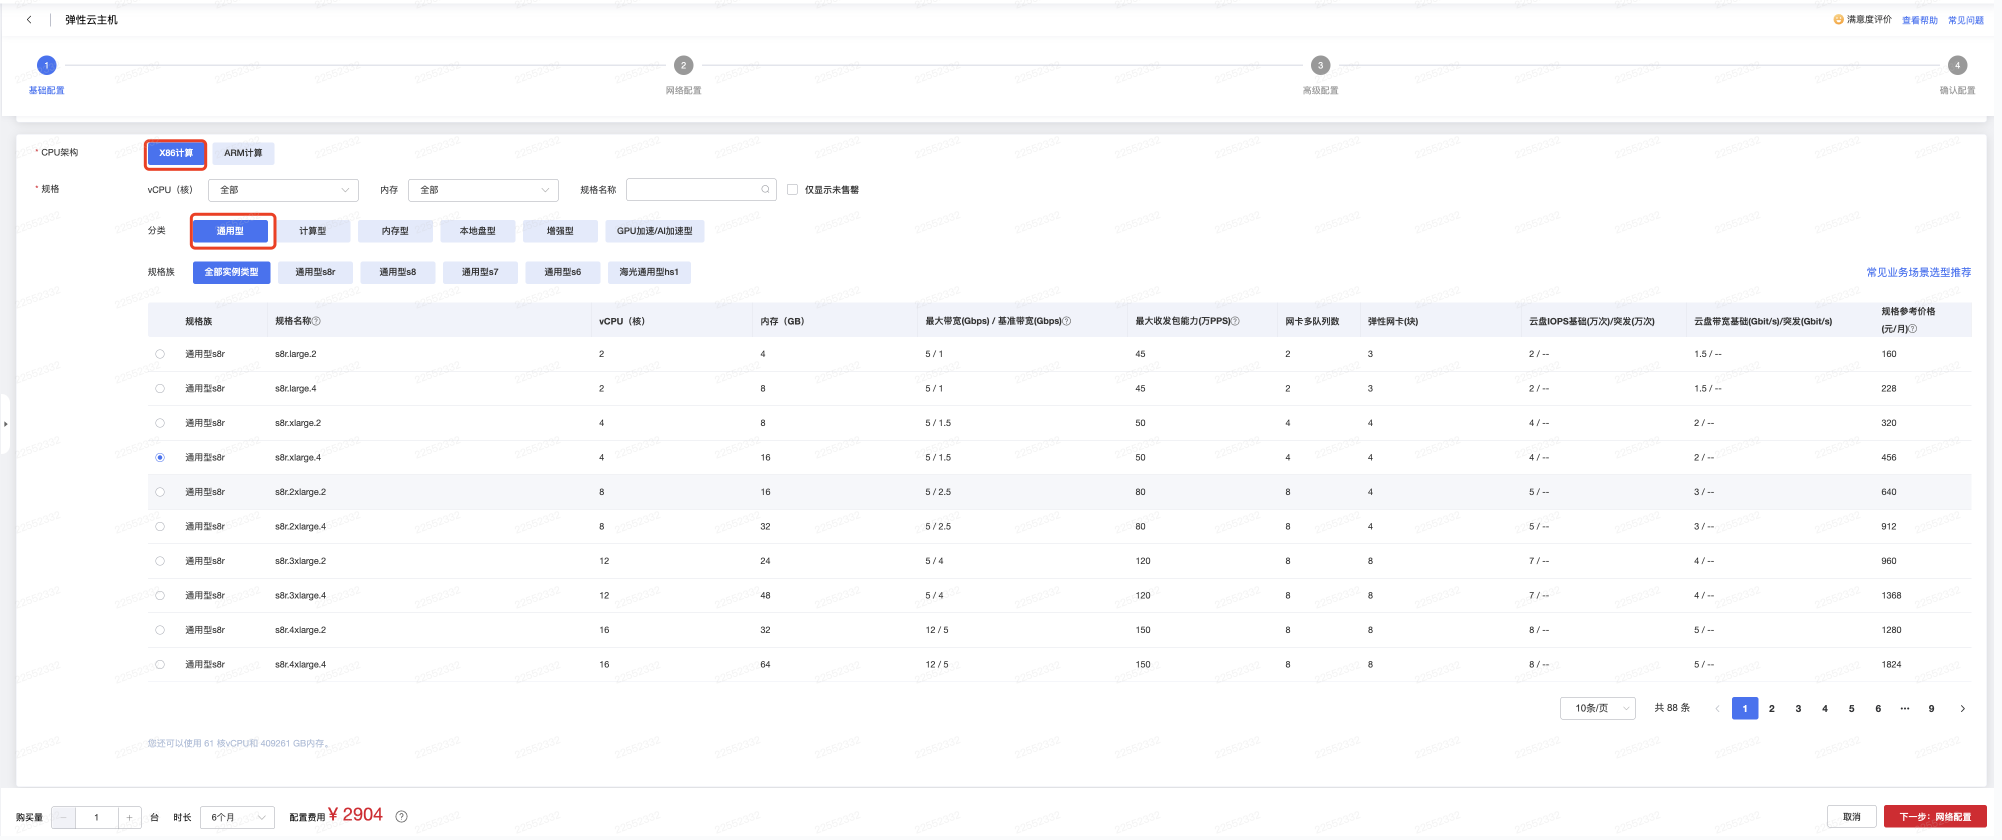Go to page 3 of results
The height and width of the screenshot is (840, 2002).
point(1798,708)
